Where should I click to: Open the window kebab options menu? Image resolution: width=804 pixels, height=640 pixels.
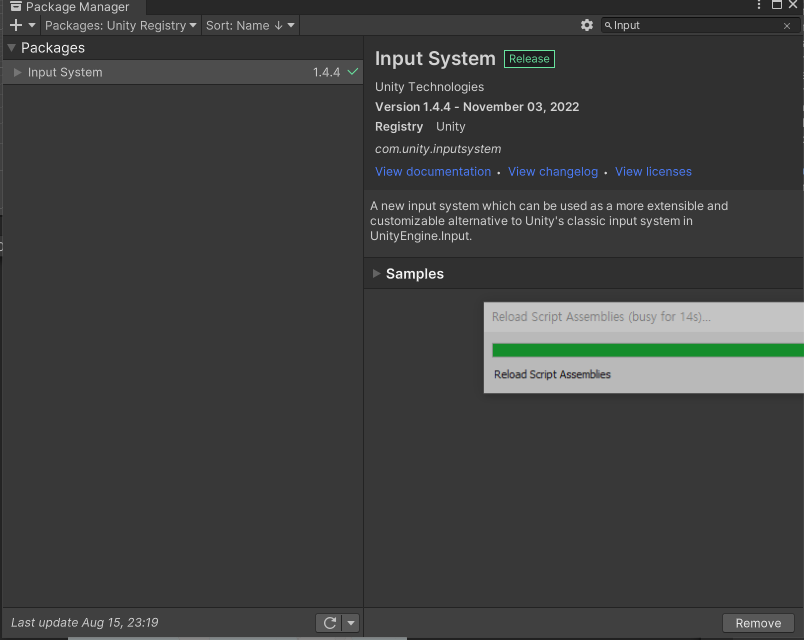click(759, 5)
